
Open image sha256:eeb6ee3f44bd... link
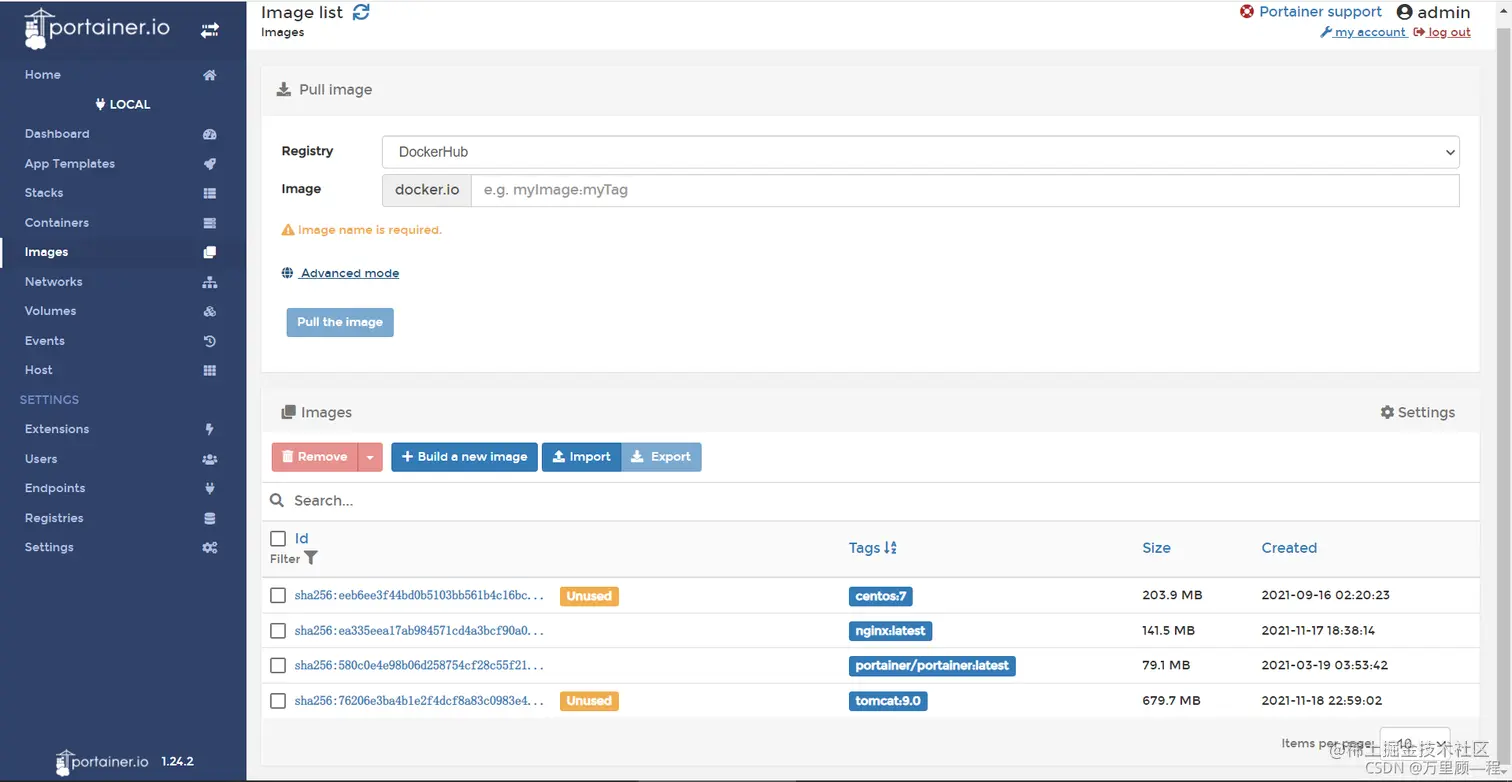(x=419, y=595)
